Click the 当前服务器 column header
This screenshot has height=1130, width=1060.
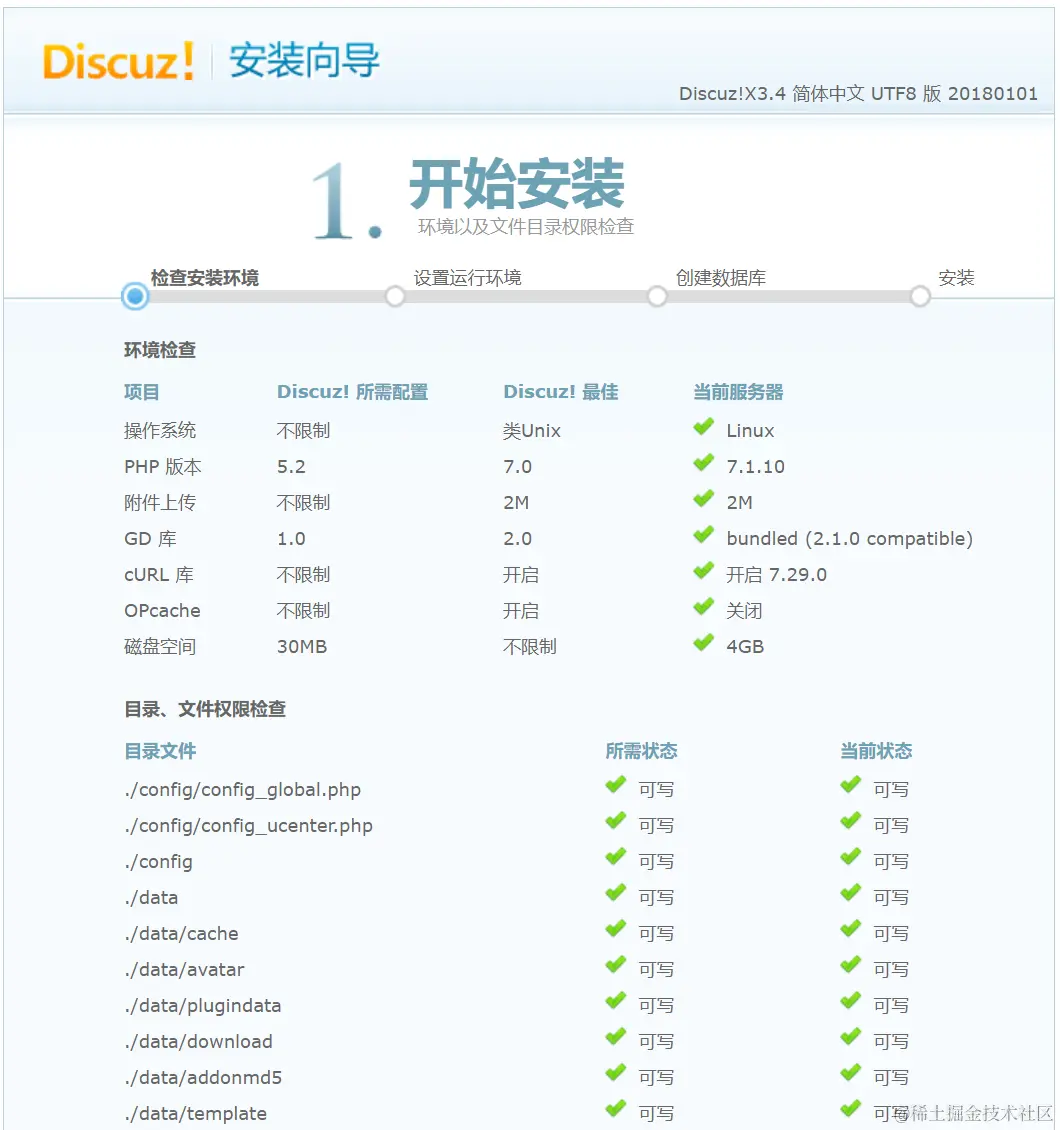[738, 392]
